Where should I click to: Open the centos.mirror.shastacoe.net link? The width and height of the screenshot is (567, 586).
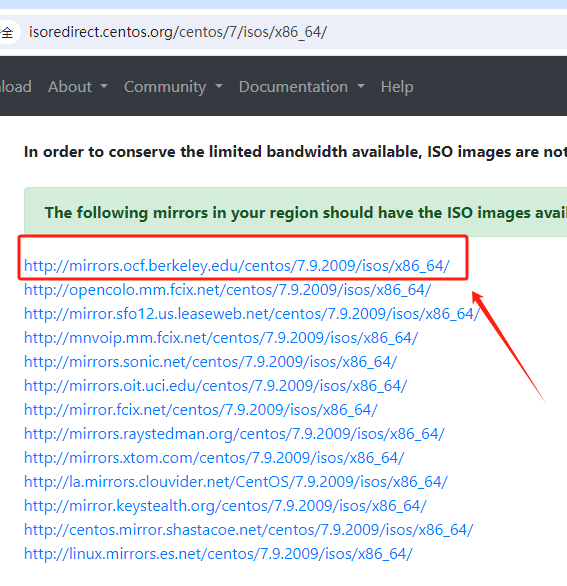249,530
